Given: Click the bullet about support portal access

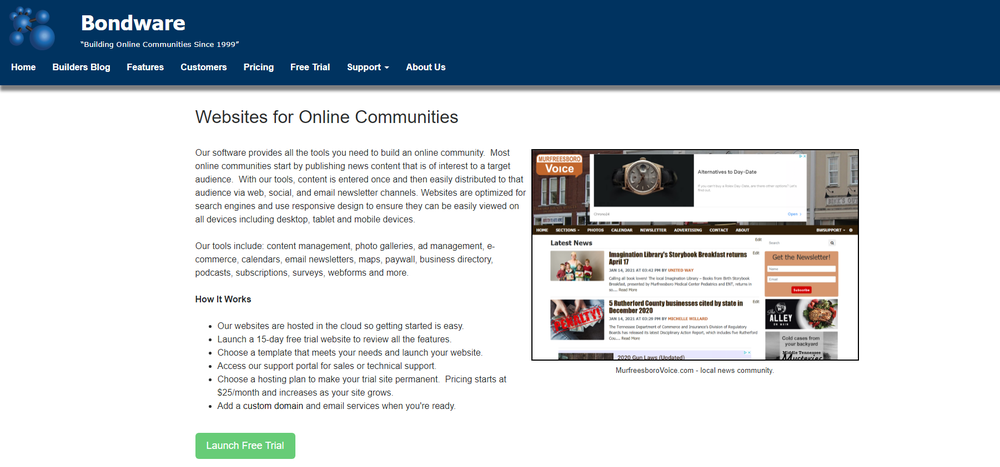Looking at the screenshot, I should click(327, 366).
